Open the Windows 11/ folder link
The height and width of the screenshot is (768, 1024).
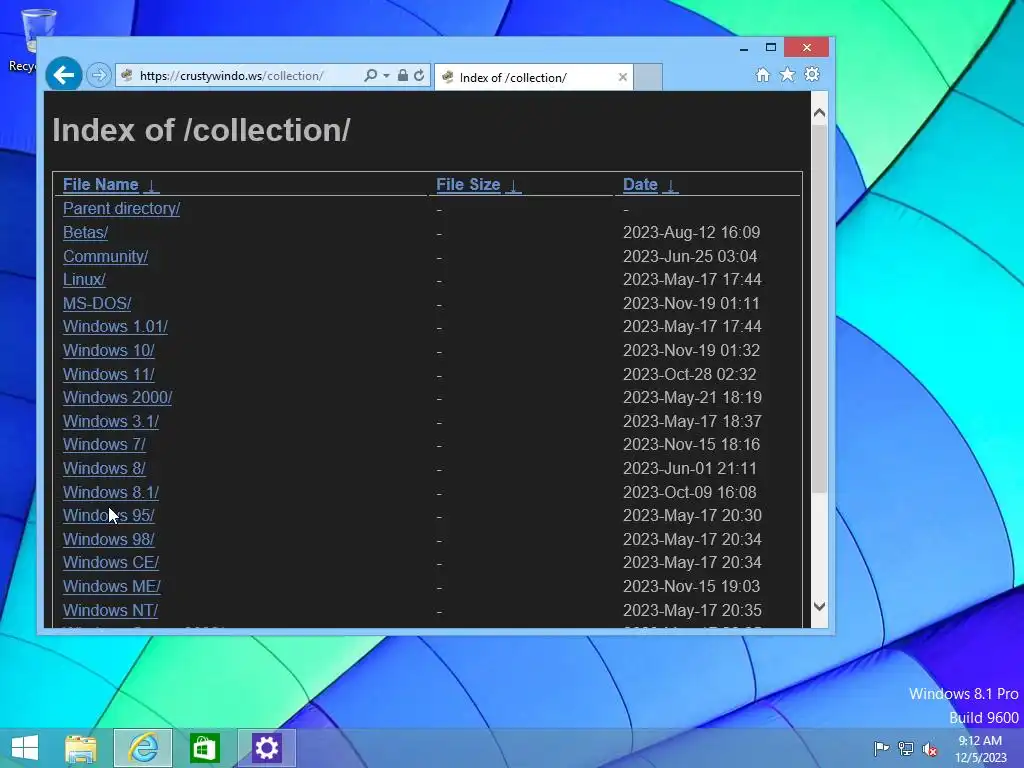[x=108, y=374]
